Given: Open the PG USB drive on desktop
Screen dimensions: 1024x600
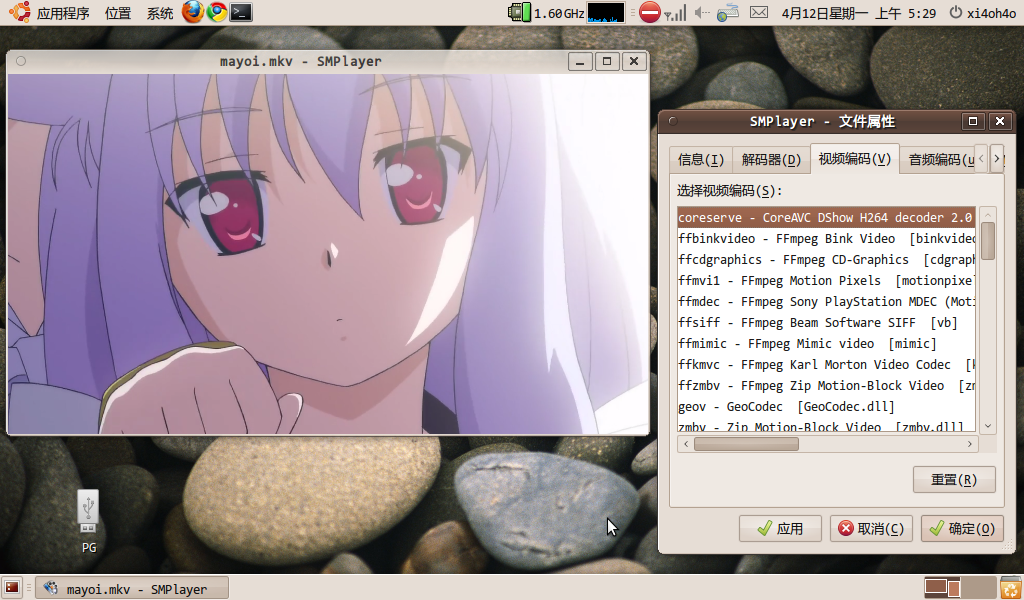Looking at the screenshot, I should [x=88, y=510].
